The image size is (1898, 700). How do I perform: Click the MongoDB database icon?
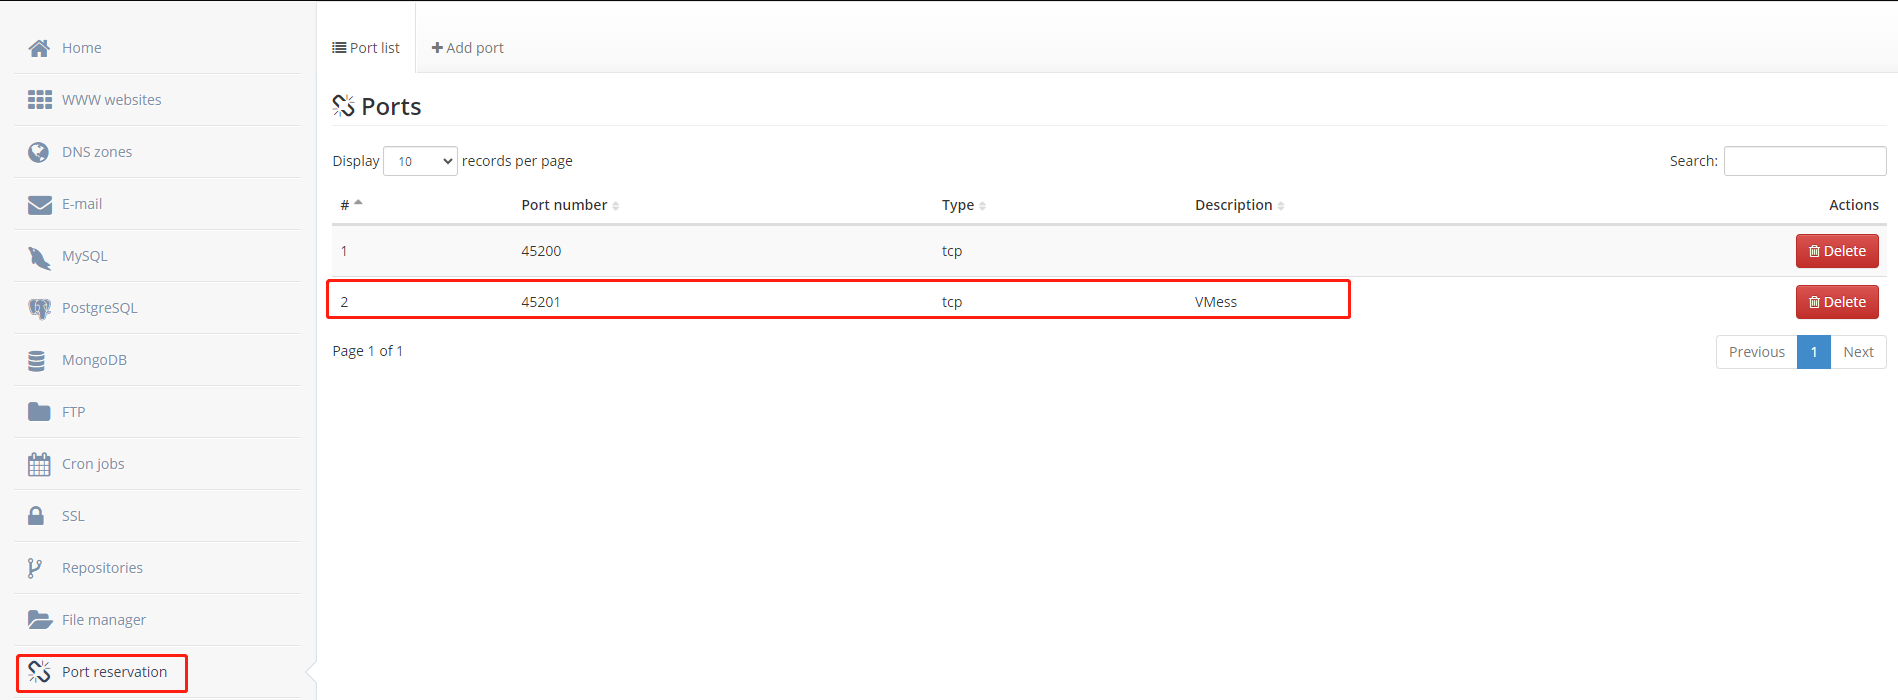tap(37, 361)
